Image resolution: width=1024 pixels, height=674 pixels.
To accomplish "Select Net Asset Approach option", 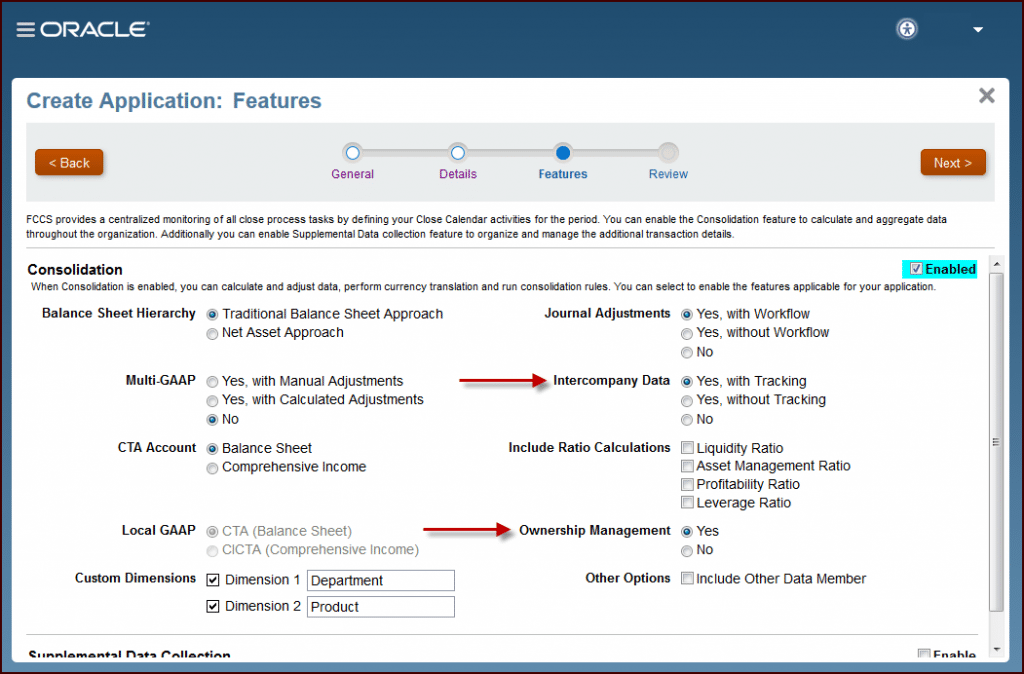I will coord(212,334).
